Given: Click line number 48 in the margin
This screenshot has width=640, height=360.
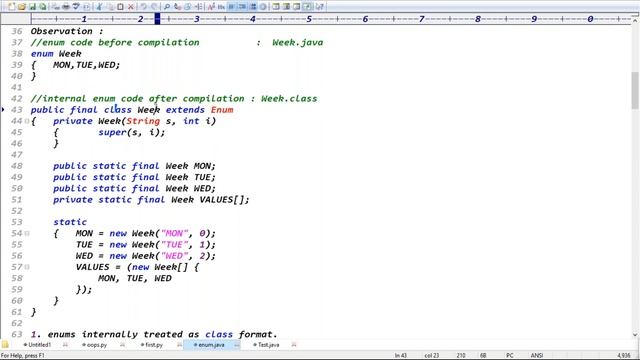Looking at the screenshot, I should point(17,166).
